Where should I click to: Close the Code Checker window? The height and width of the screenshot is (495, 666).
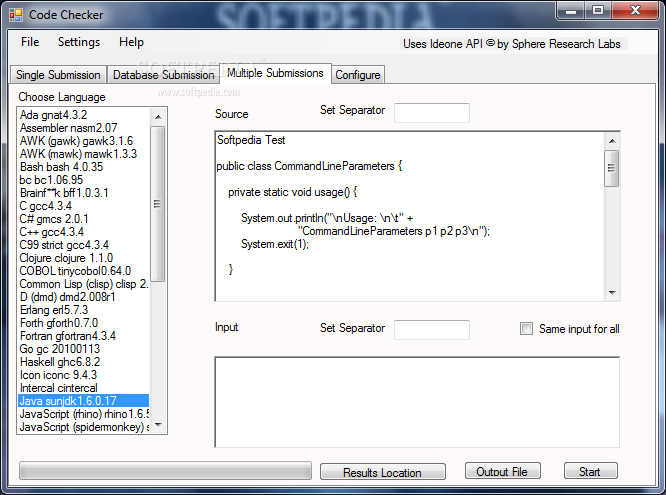pyautogui.click(x=635, y=10)
